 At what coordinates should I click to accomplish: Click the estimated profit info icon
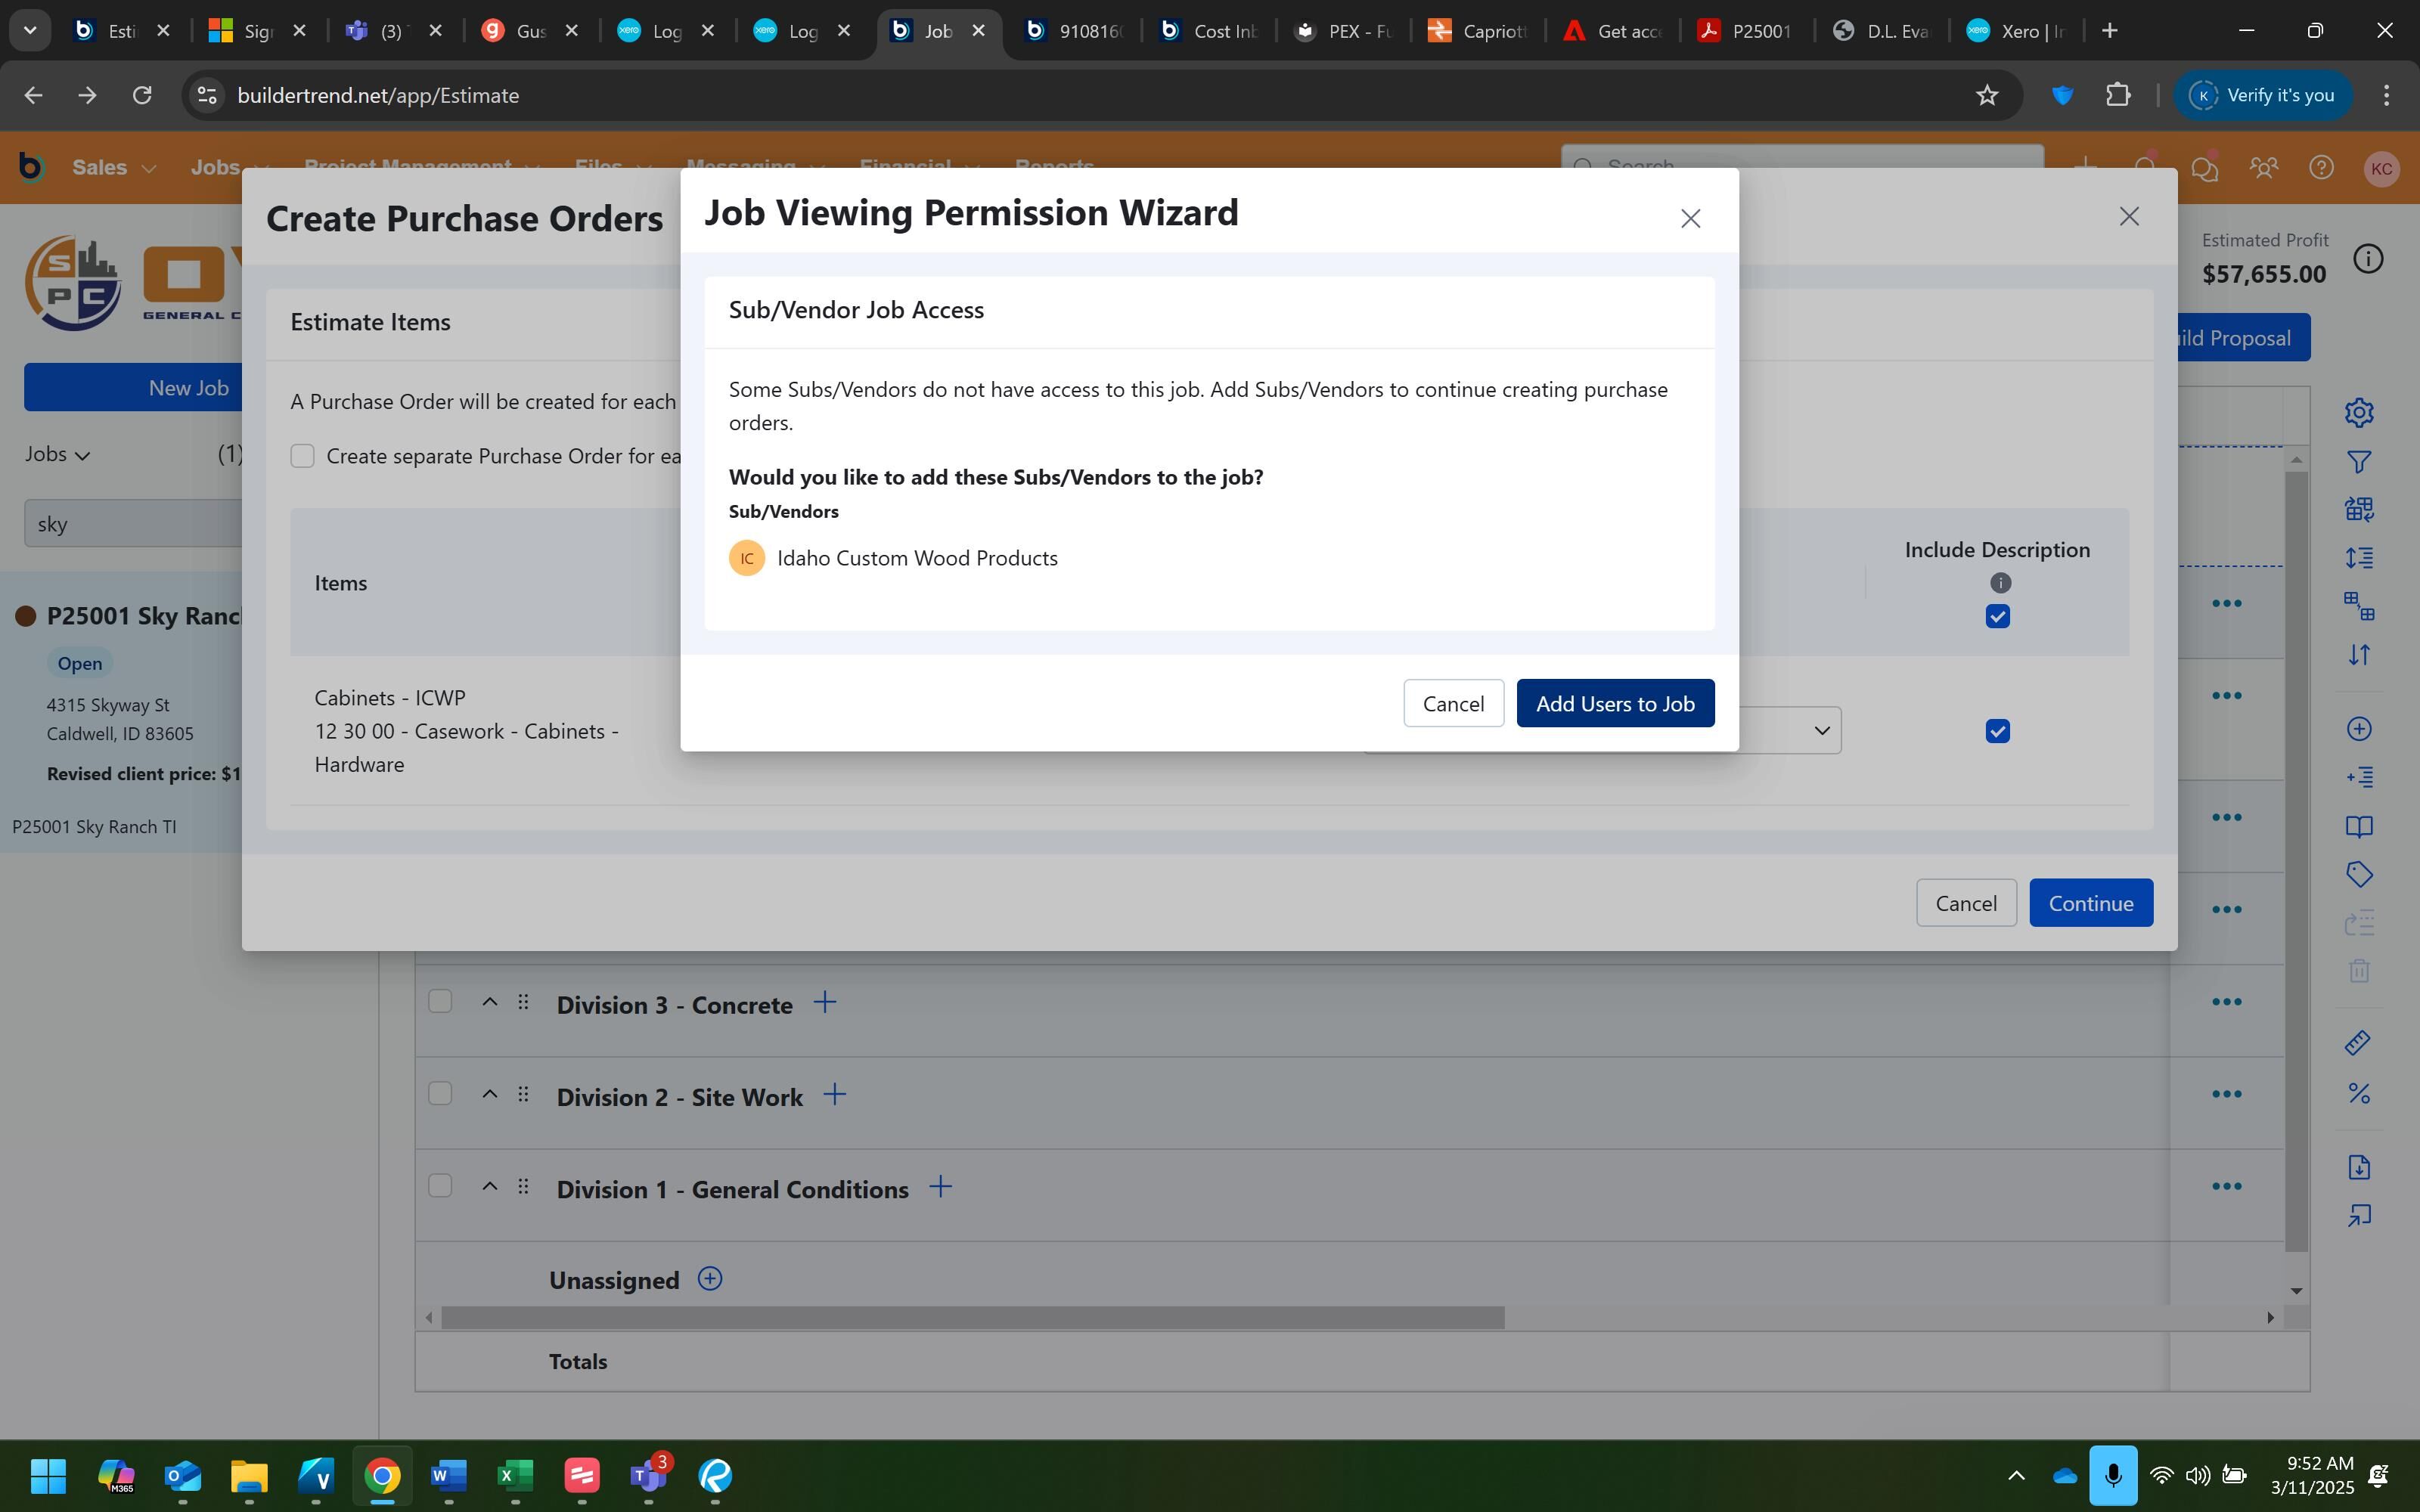pos(2367,259)
